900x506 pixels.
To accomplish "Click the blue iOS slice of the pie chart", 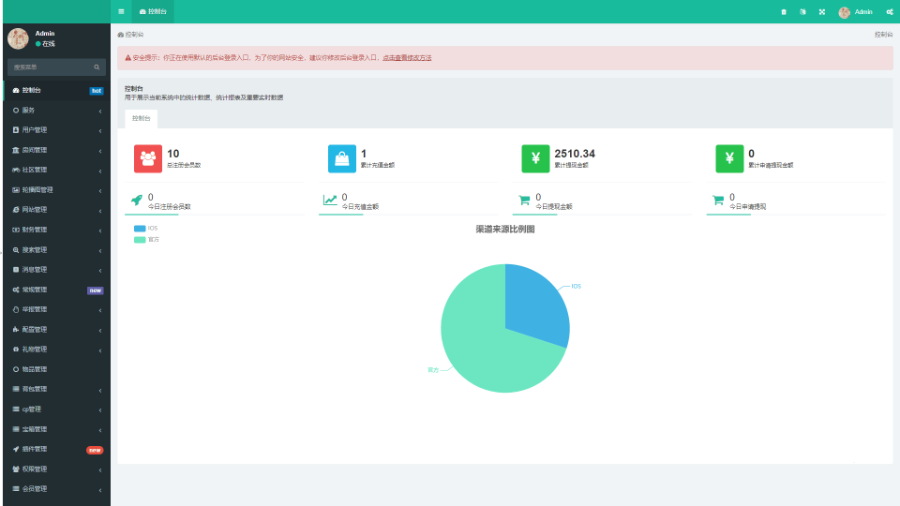I will click(x=535, y=305).
